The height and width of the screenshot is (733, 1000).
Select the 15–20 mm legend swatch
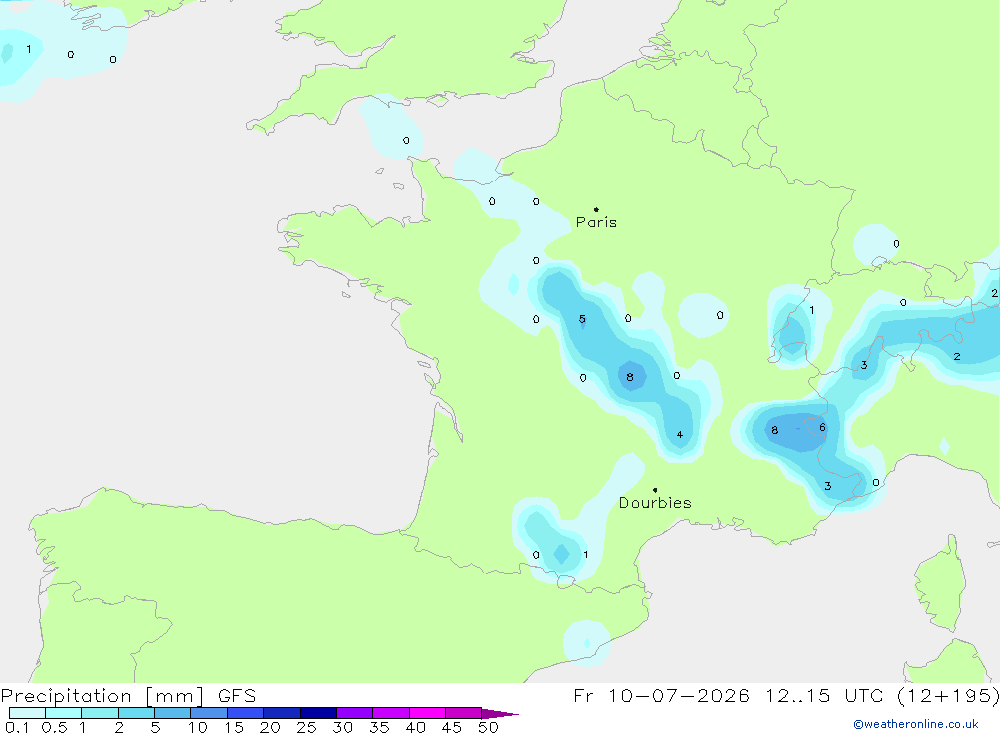246,713
